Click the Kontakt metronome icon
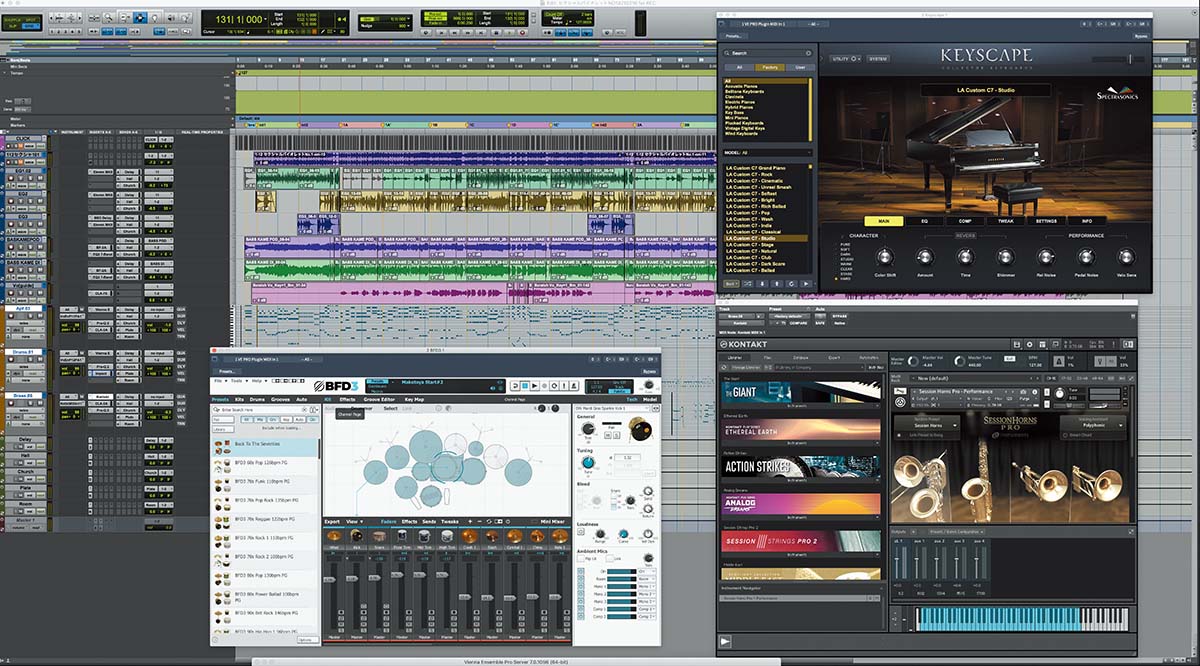The height and width of the screenshot is (666, 1200). click(1058, 362)
